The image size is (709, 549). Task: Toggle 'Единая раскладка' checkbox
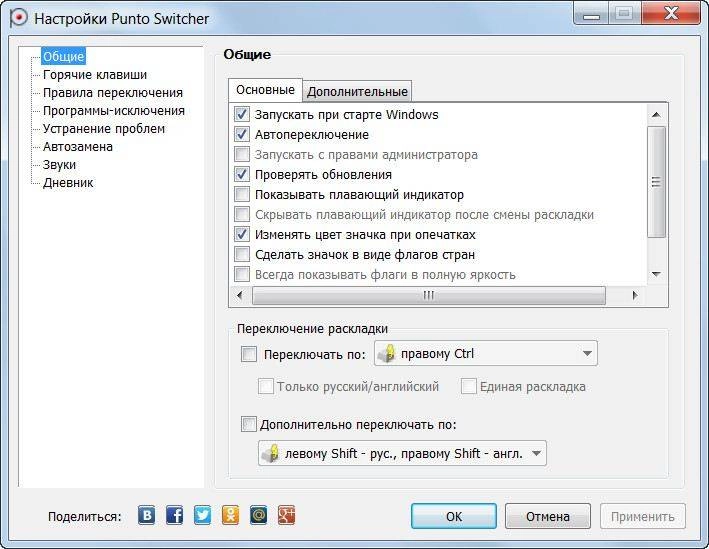[x=468, y=386]
